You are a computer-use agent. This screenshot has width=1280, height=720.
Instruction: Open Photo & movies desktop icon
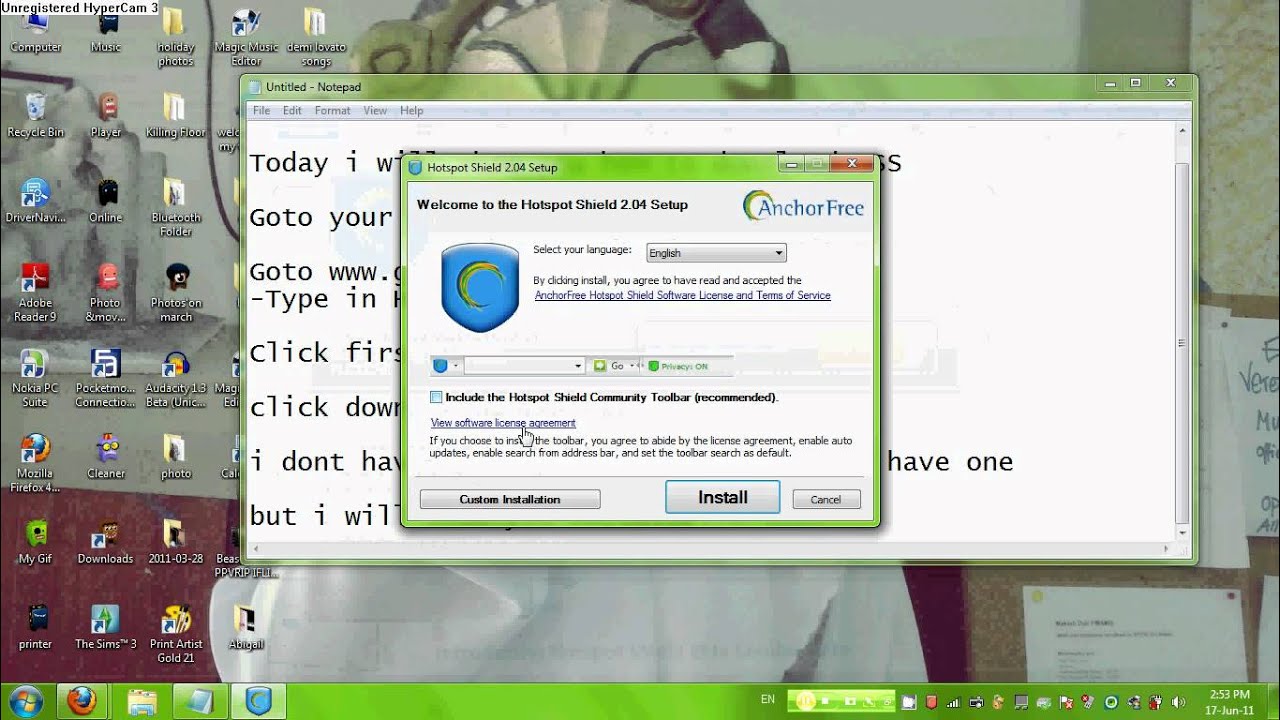coord(106,292)
